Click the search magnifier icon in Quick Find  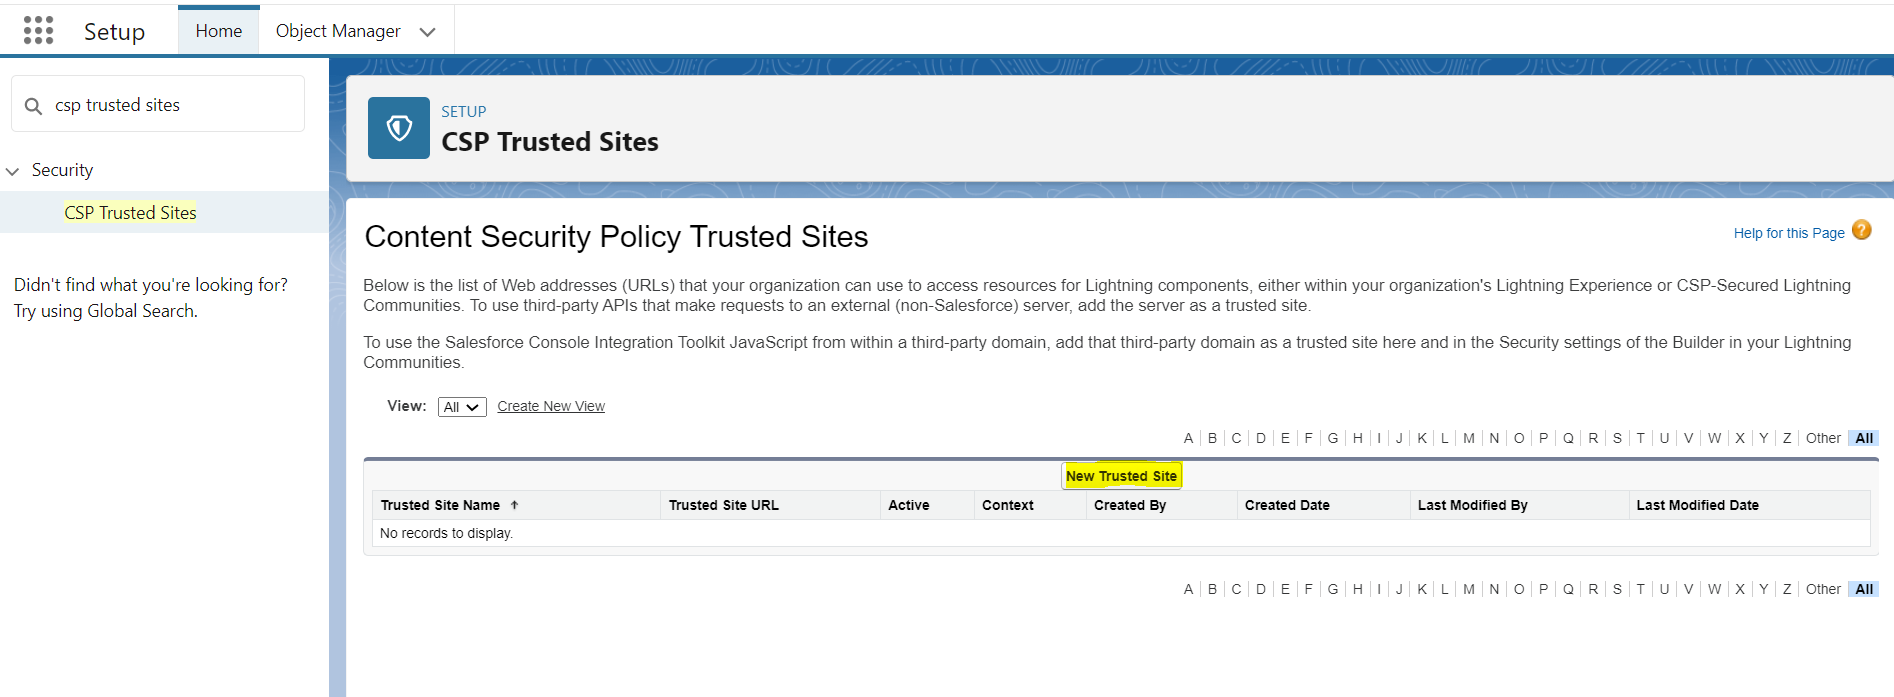(x=33, y=106)
